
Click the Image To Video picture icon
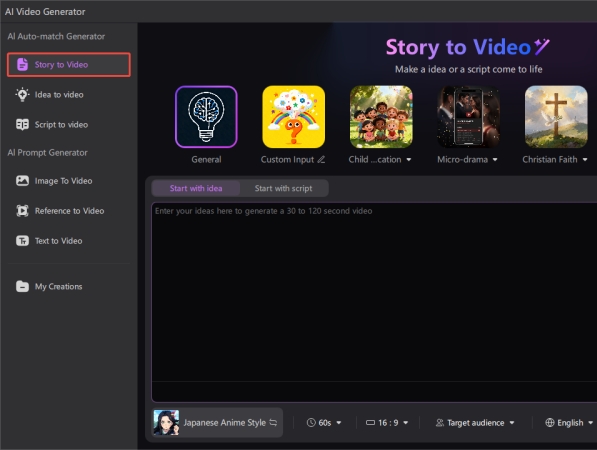(x=22, y=180)
